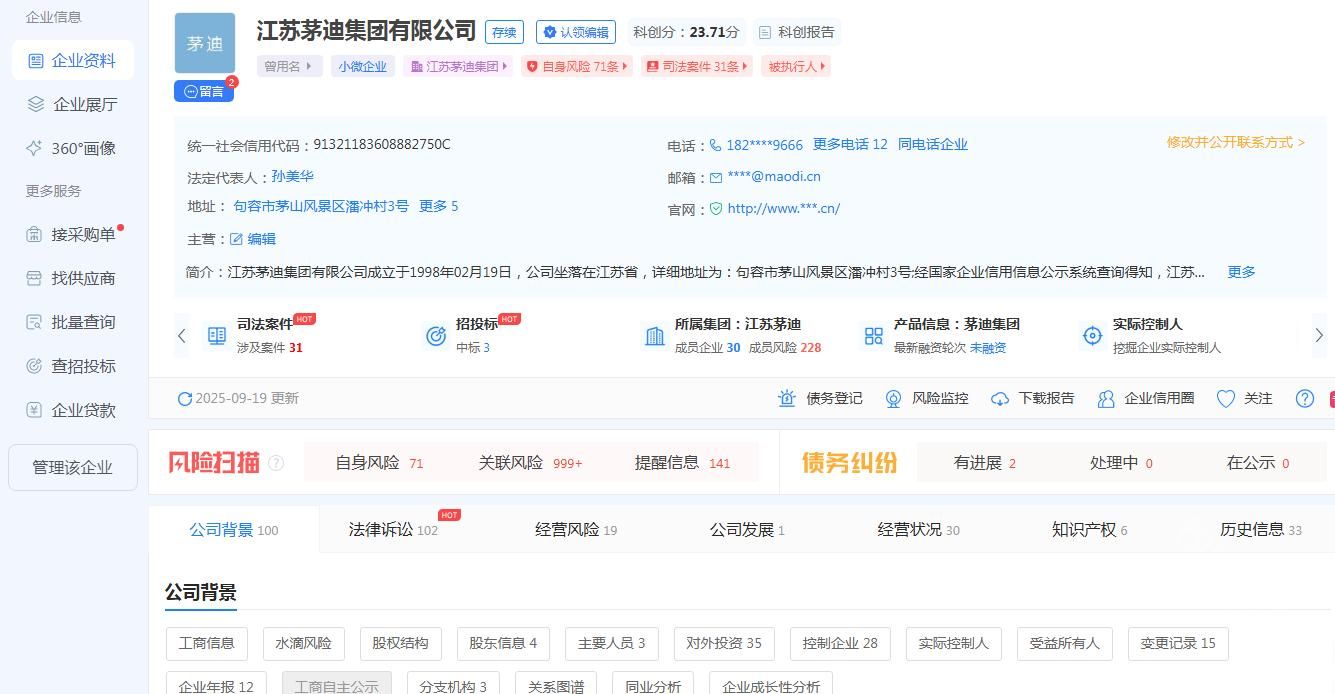This screenshot has height=694, width=1335.
Task: Click the help question mark icon
Action: [x=1305, y=398]
